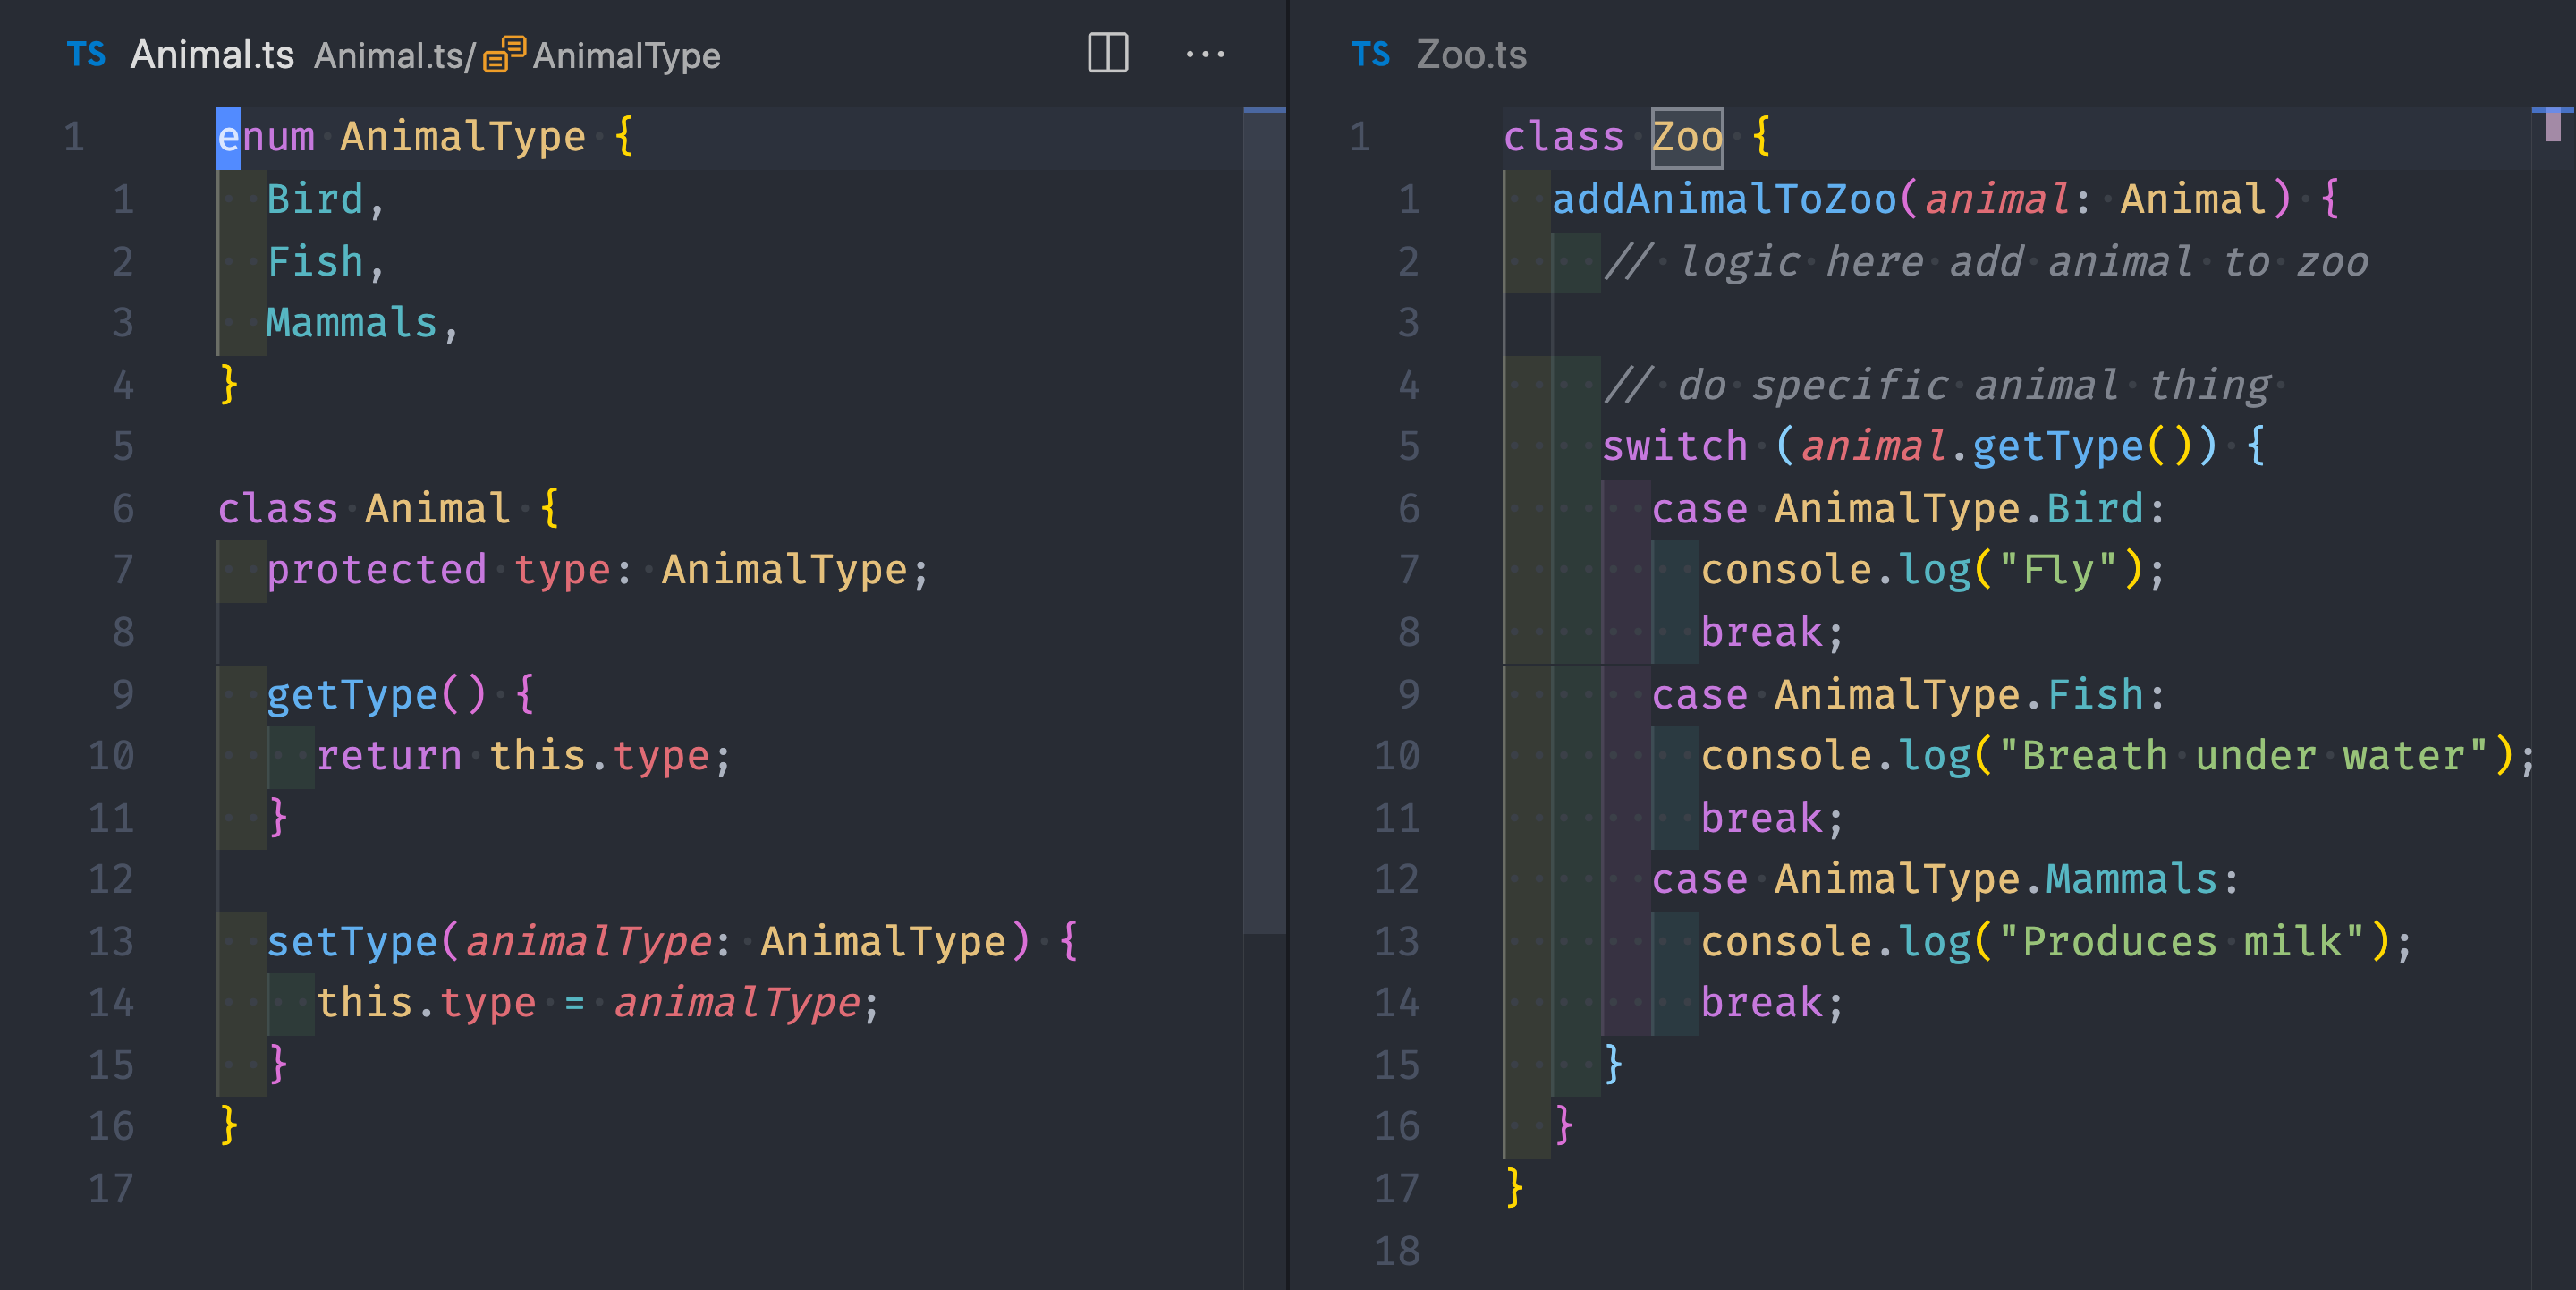Click comment 'do specific animal thing'
Image resolution: width=2576 pixels, height=1290 pixels.
(1975, 386)
